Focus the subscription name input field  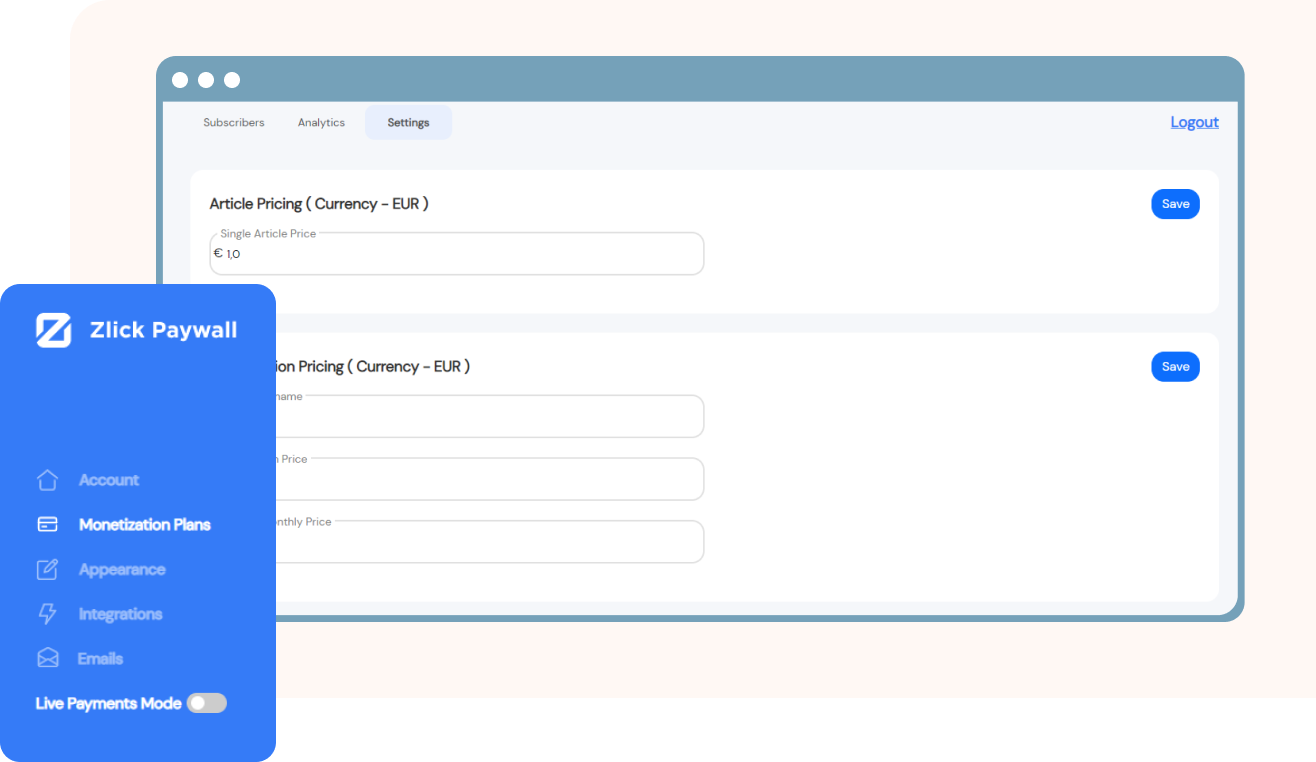[490, 417]
